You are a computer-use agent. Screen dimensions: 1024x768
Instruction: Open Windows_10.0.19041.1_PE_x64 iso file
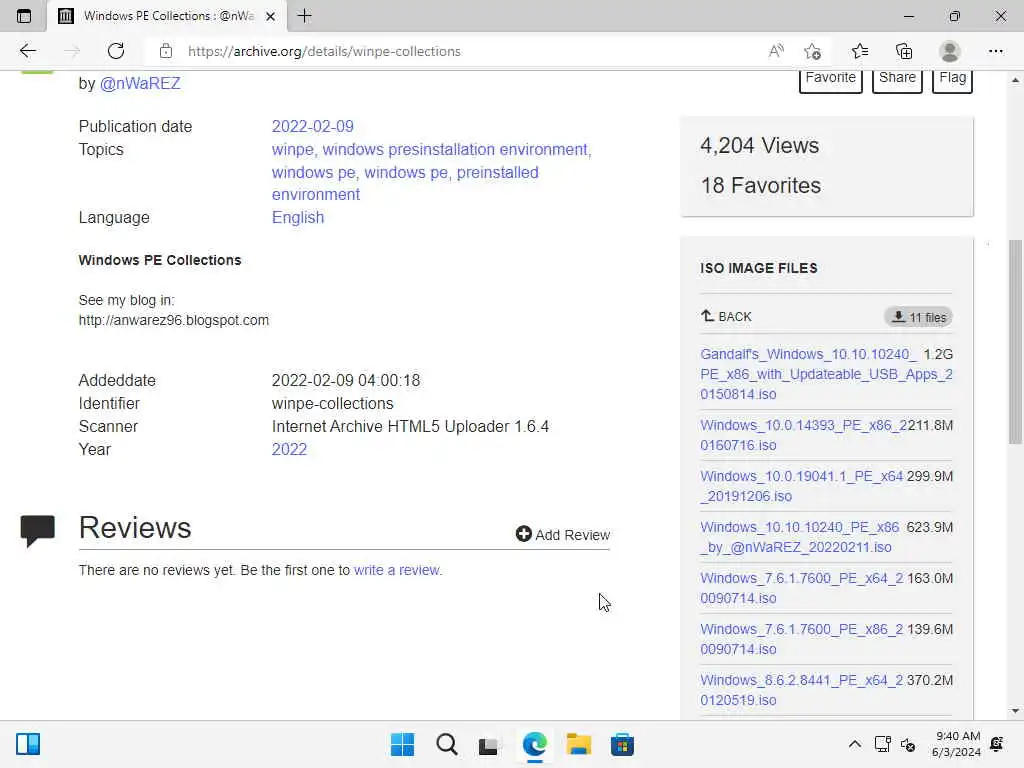[801, 486]
